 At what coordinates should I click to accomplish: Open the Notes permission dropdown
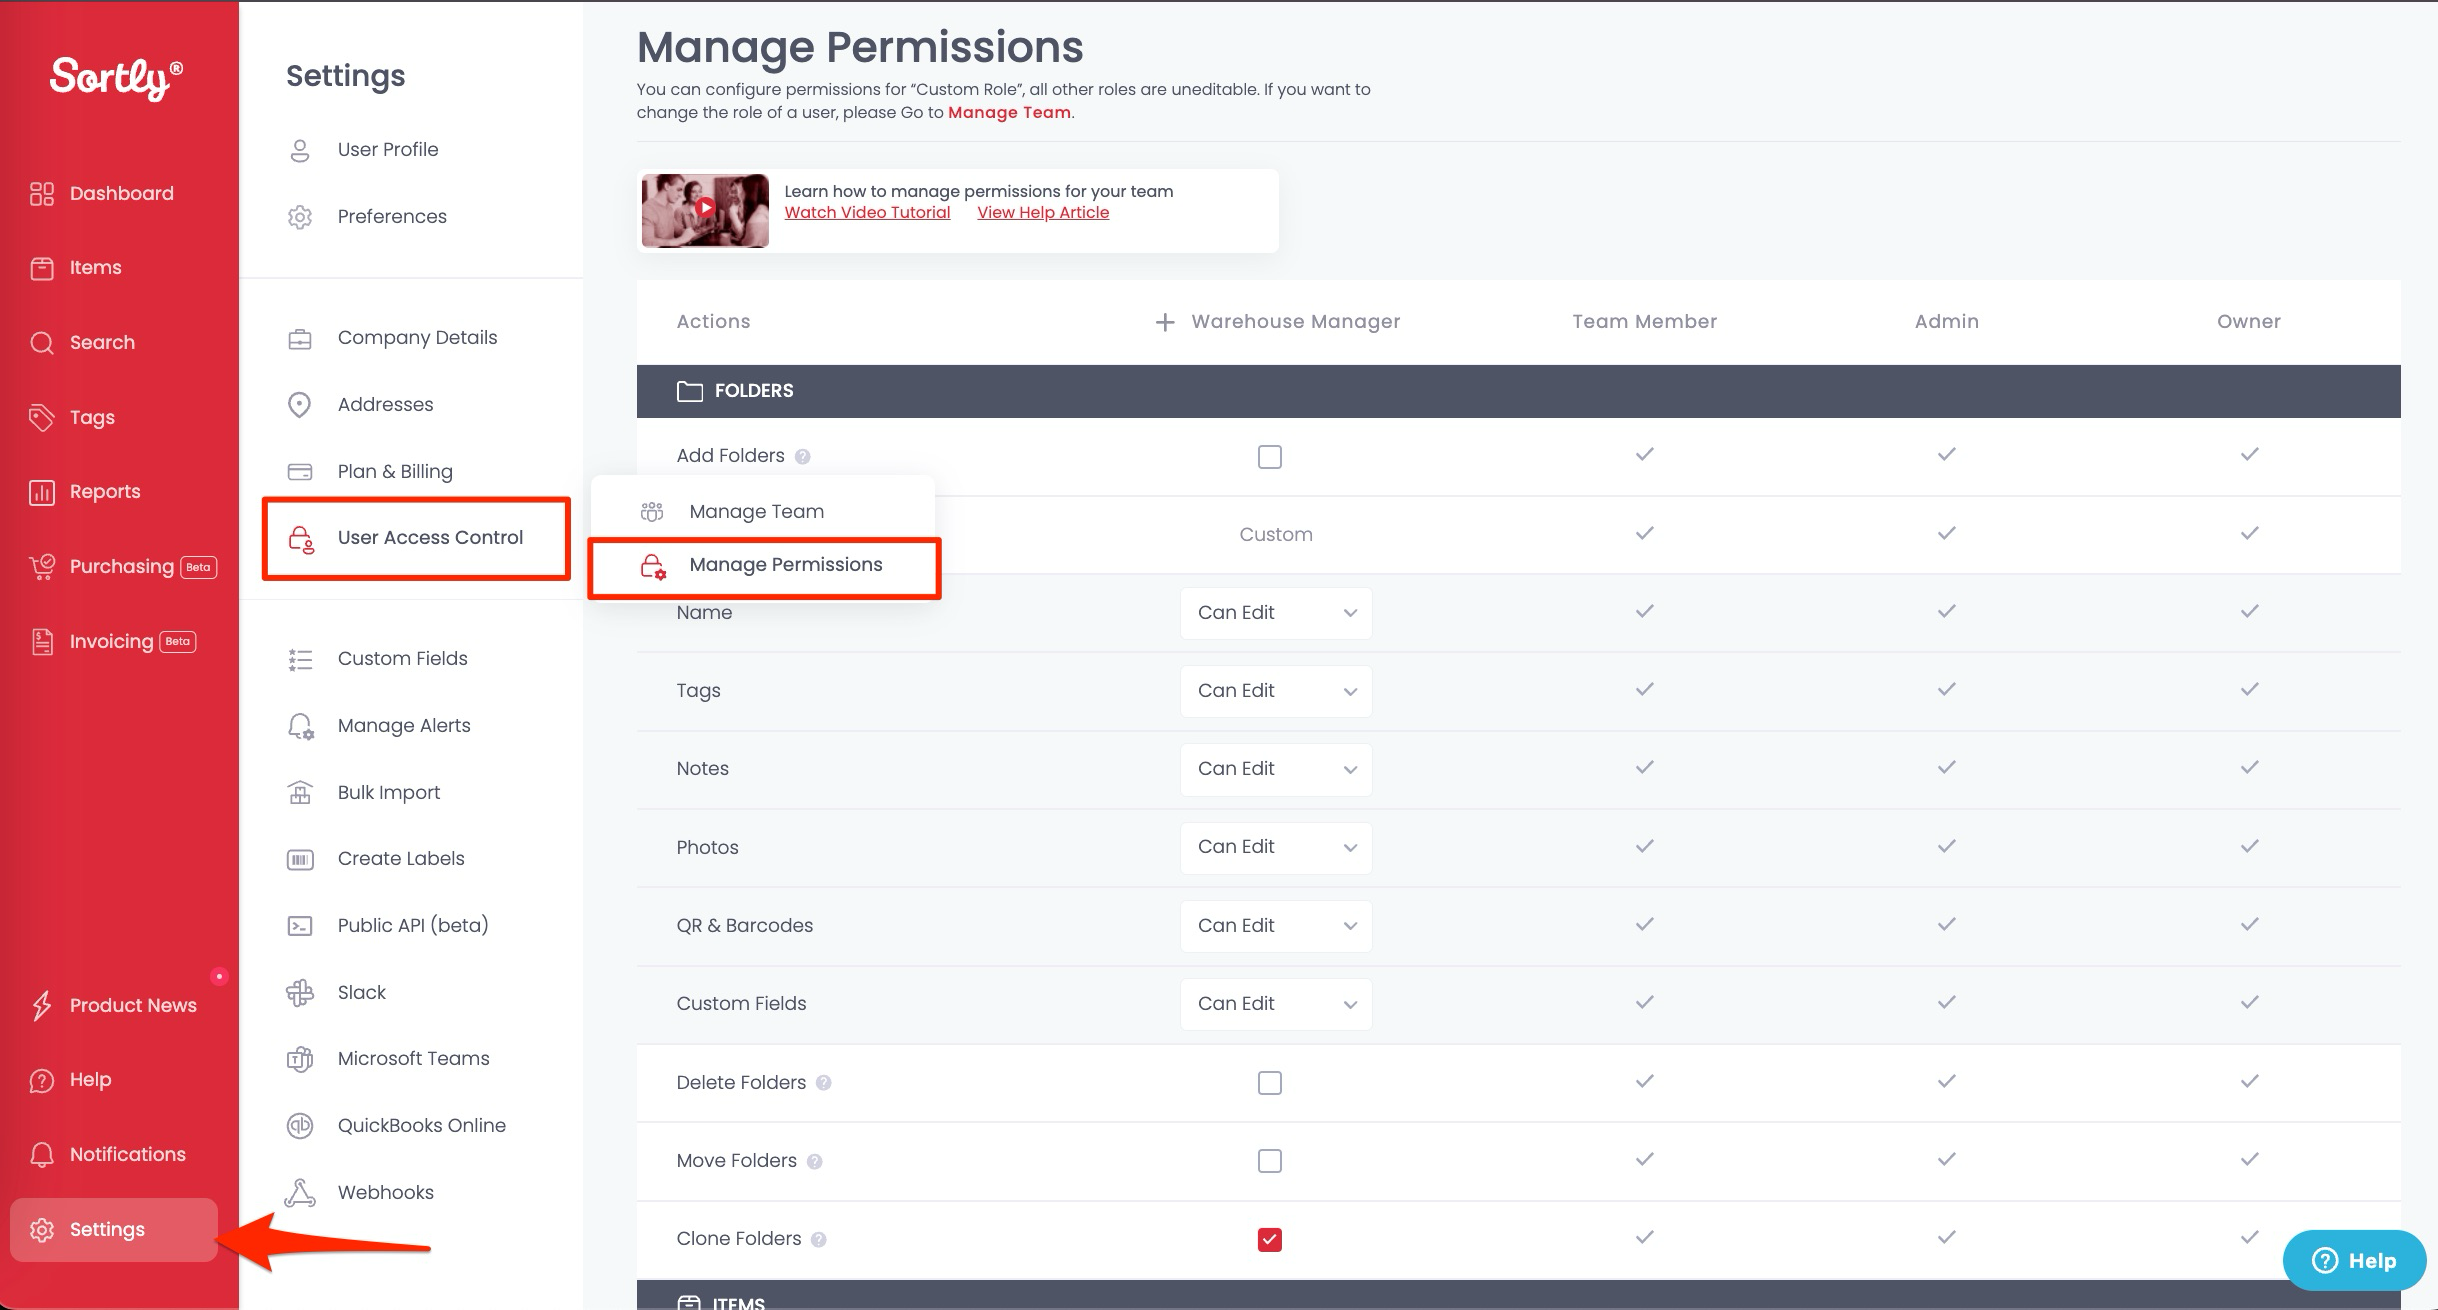coord(1275,768)
